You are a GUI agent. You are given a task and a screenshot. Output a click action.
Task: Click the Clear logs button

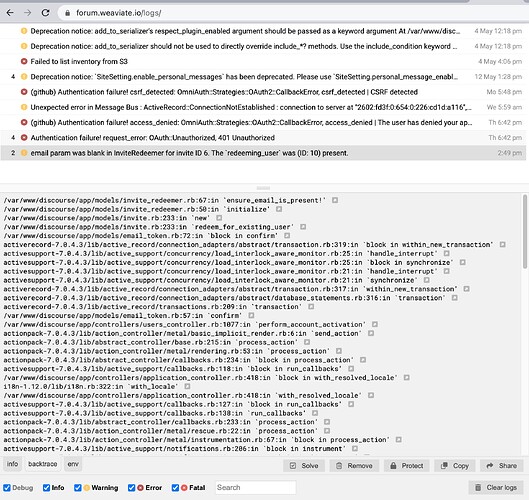coord(496,488)
